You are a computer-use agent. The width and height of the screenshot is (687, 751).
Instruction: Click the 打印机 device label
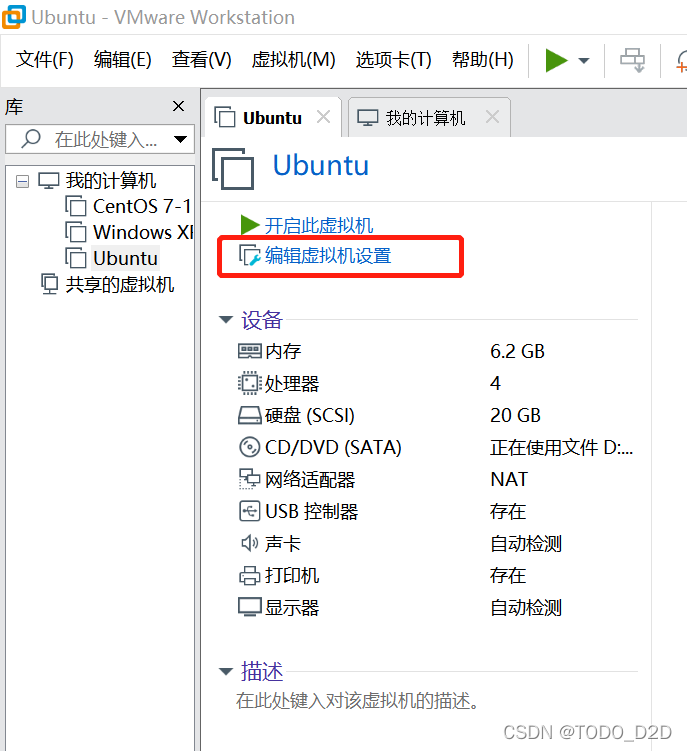coord(292,576)
